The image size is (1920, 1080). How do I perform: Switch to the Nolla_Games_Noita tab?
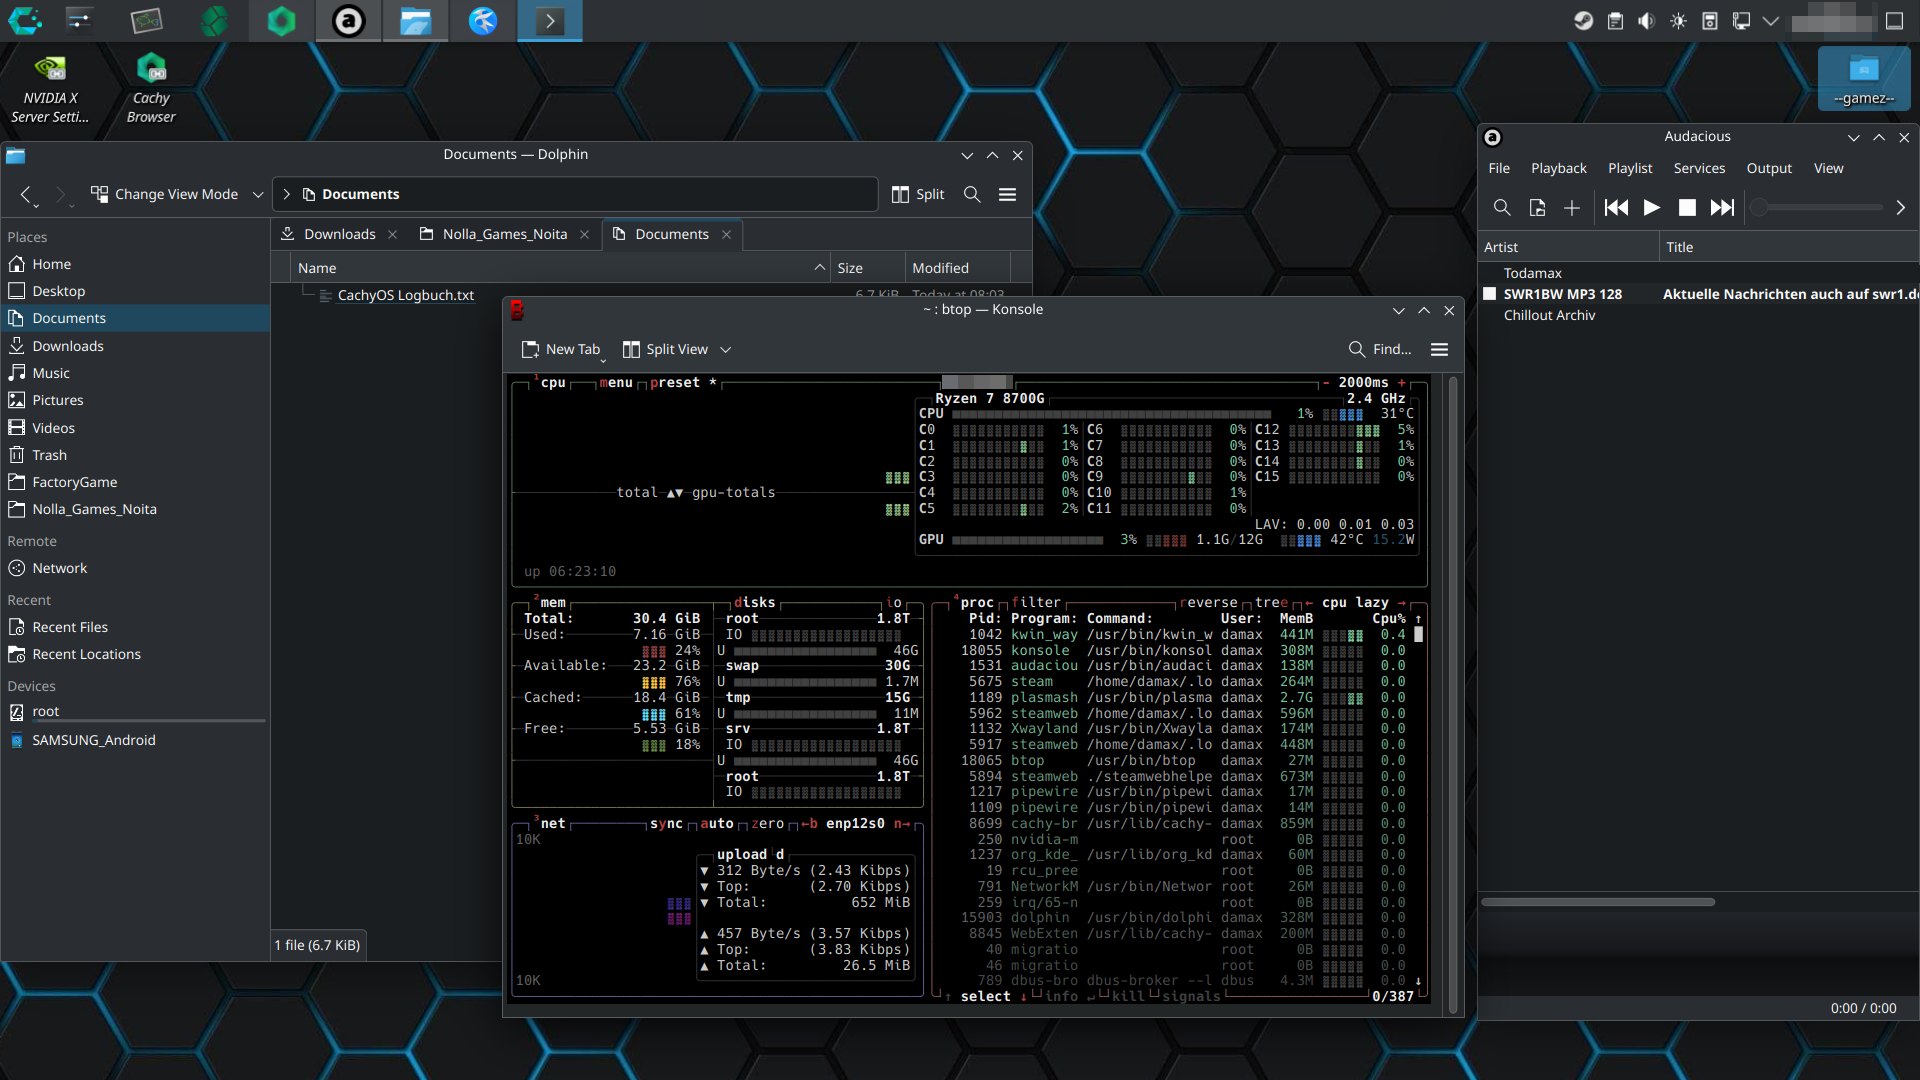tap(504, 234)
